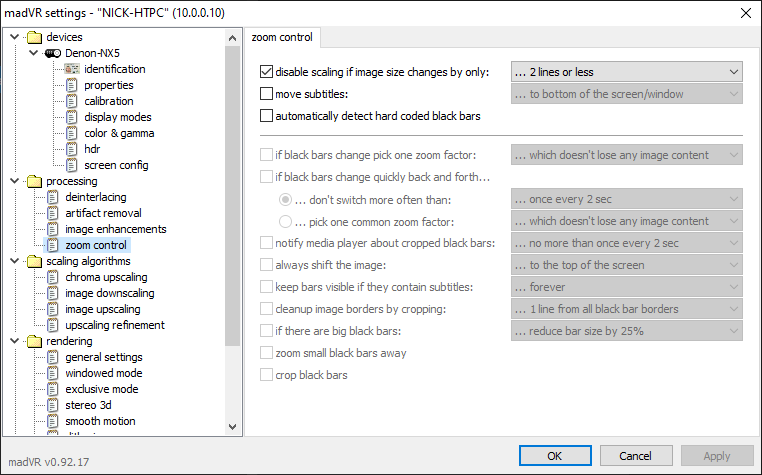Screen dimensions: 762x475
Task: Click the Denon-NX5 projector device icon
Action: click(54, 53)
